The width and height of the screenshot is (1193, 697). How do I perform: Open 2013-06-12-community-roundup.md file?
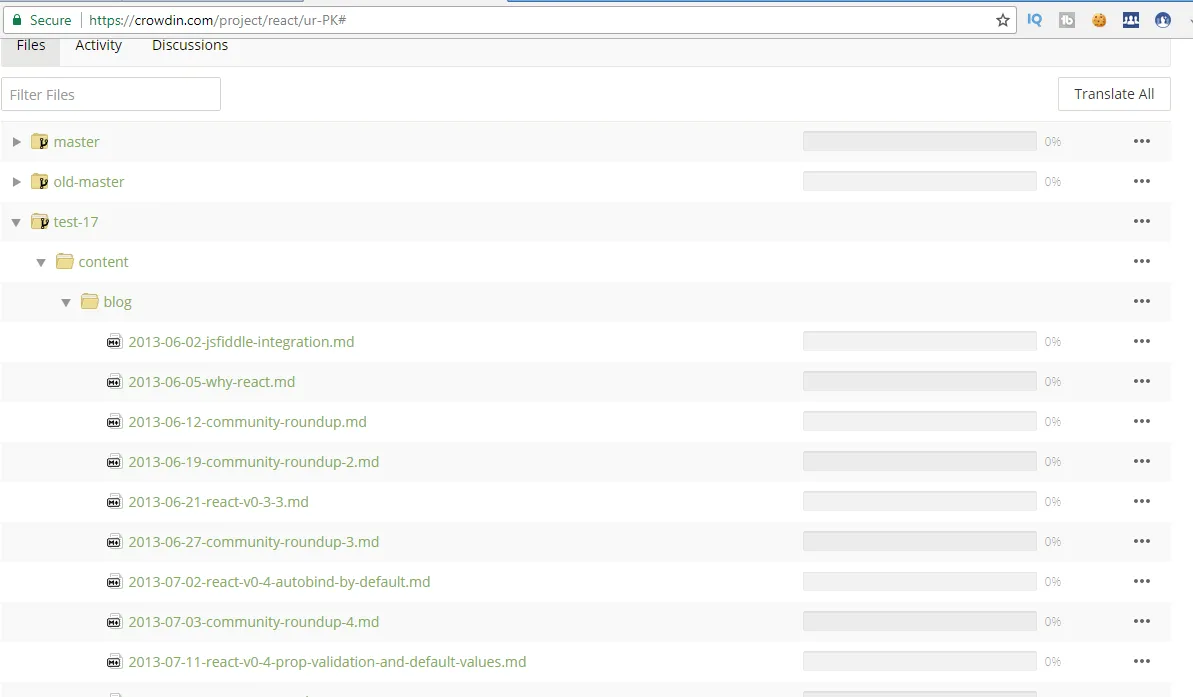(247, 422)
